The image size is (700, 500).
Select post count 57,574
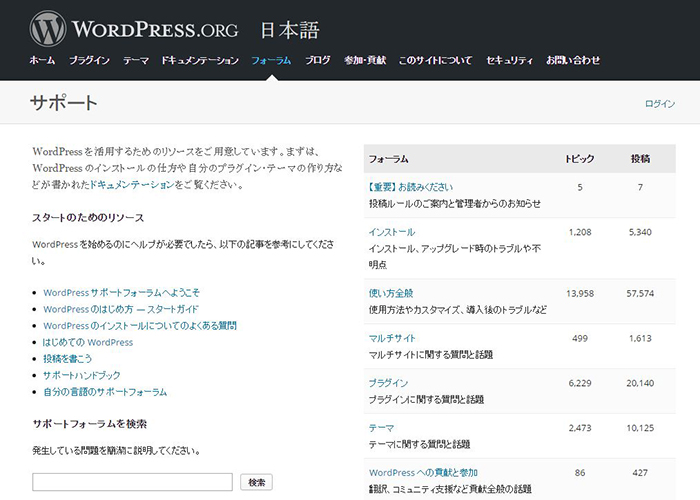tap(640, 293)
